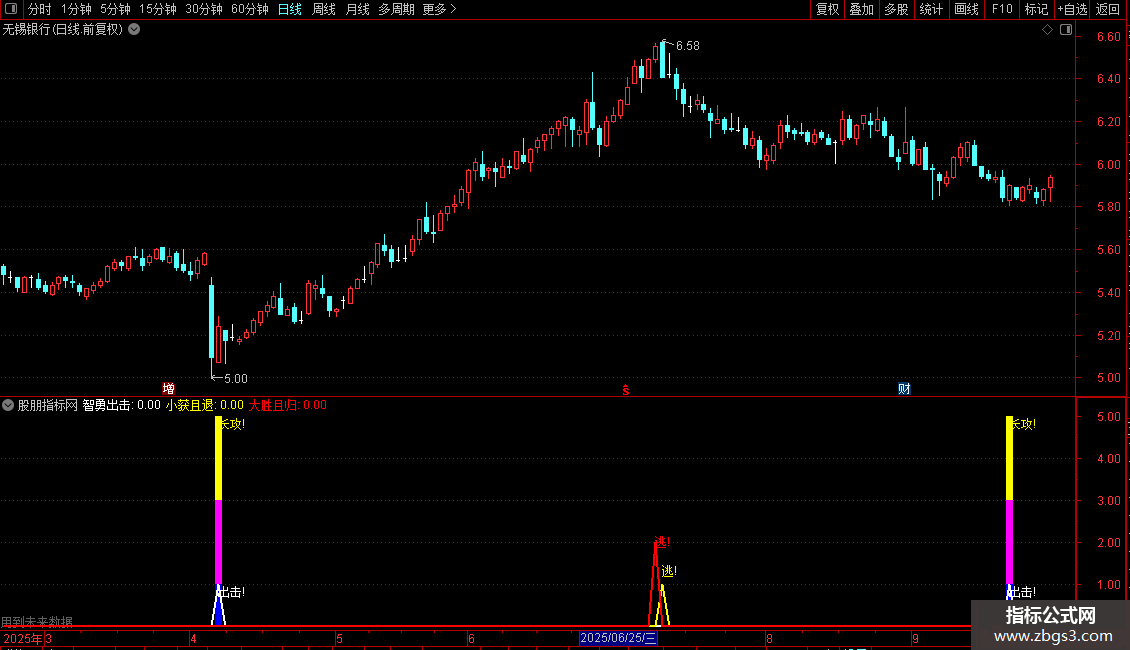1130x650 pixels.
Task: Select the 5分钟 period tab
Action: [x=115, y=9]
